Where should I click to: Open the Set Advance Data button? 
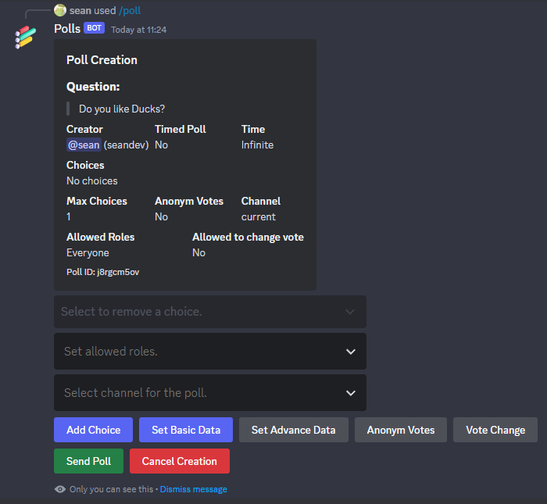pos(293,430)
